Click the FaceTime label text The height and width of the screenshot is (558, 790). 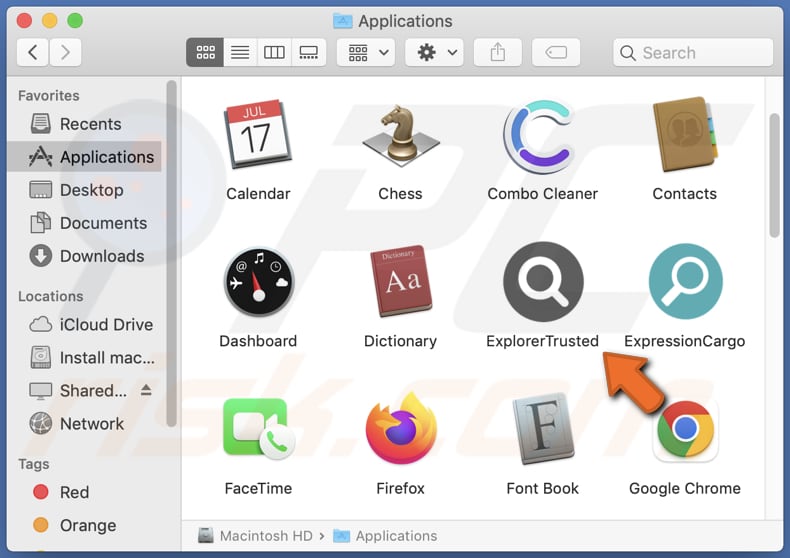coord(258,489)
